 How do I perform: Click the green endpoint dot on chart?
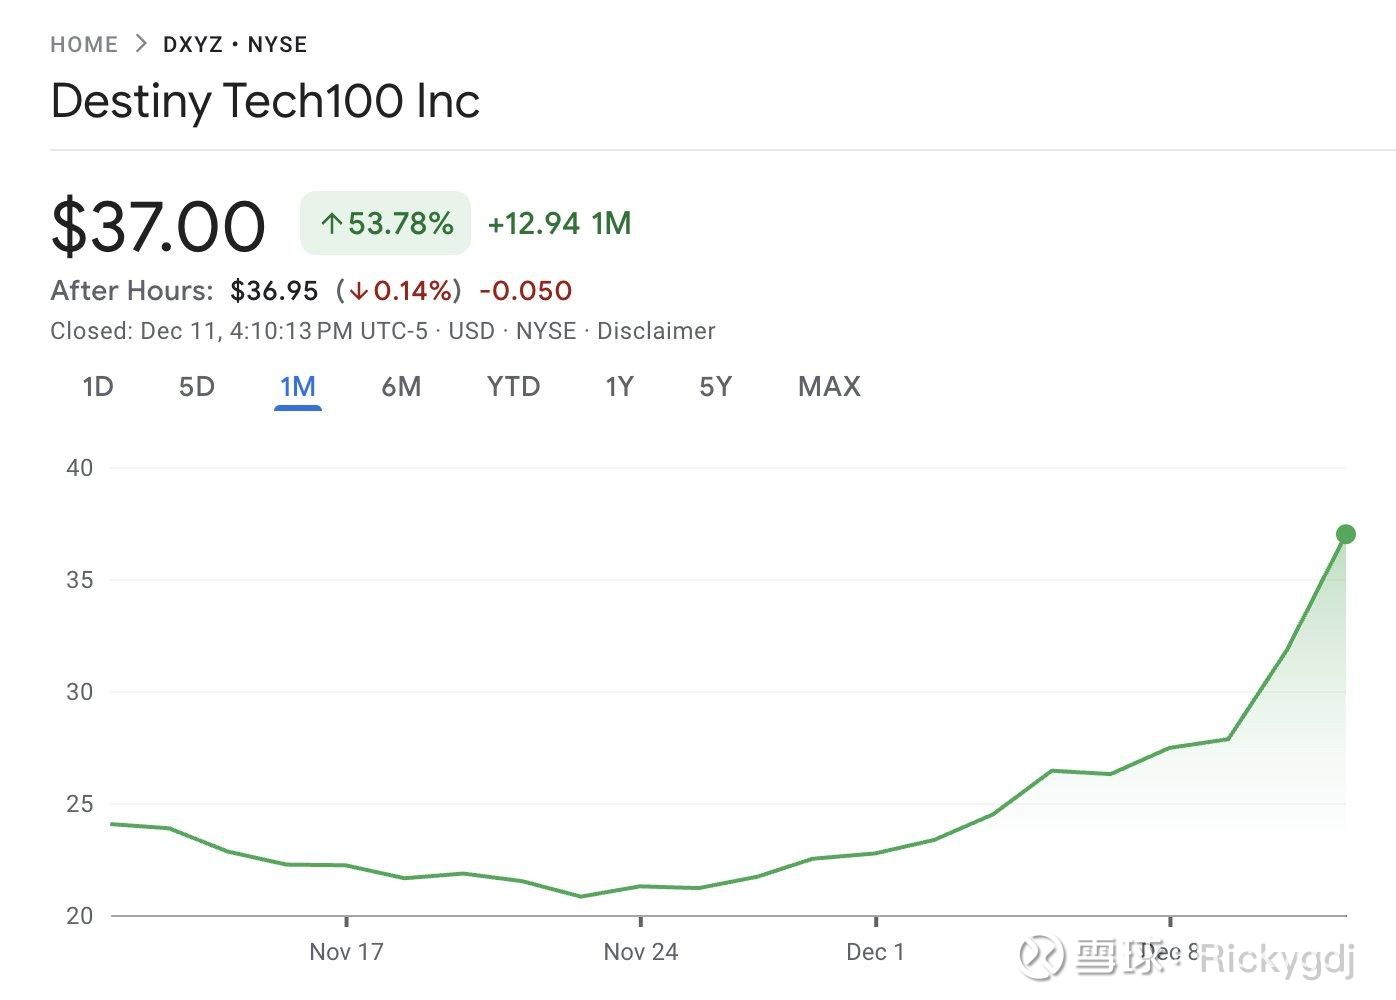(1346, 534)
